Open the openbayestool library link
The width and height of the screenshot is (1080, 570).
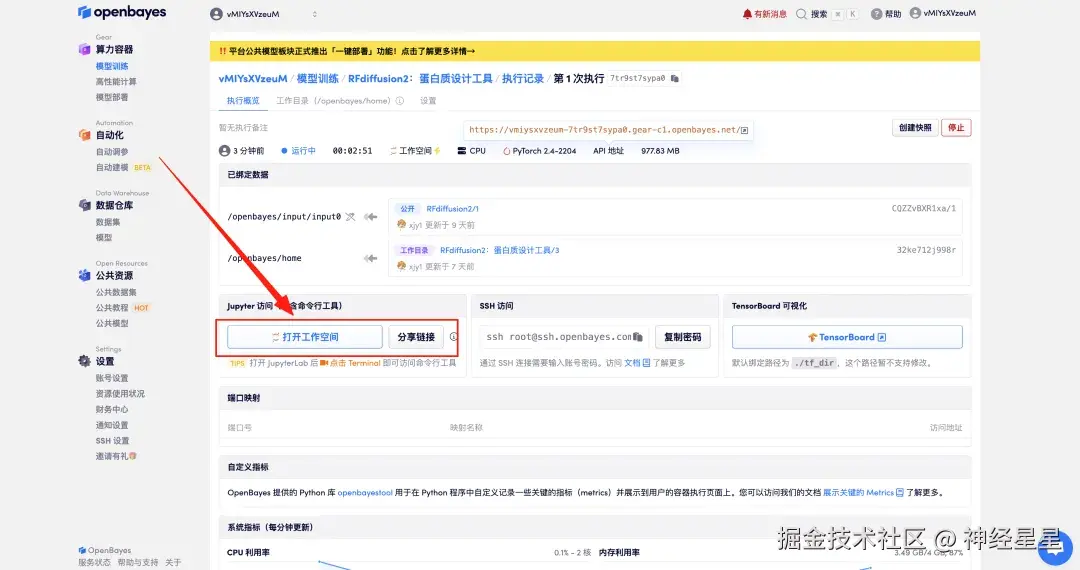click(365, 492)
